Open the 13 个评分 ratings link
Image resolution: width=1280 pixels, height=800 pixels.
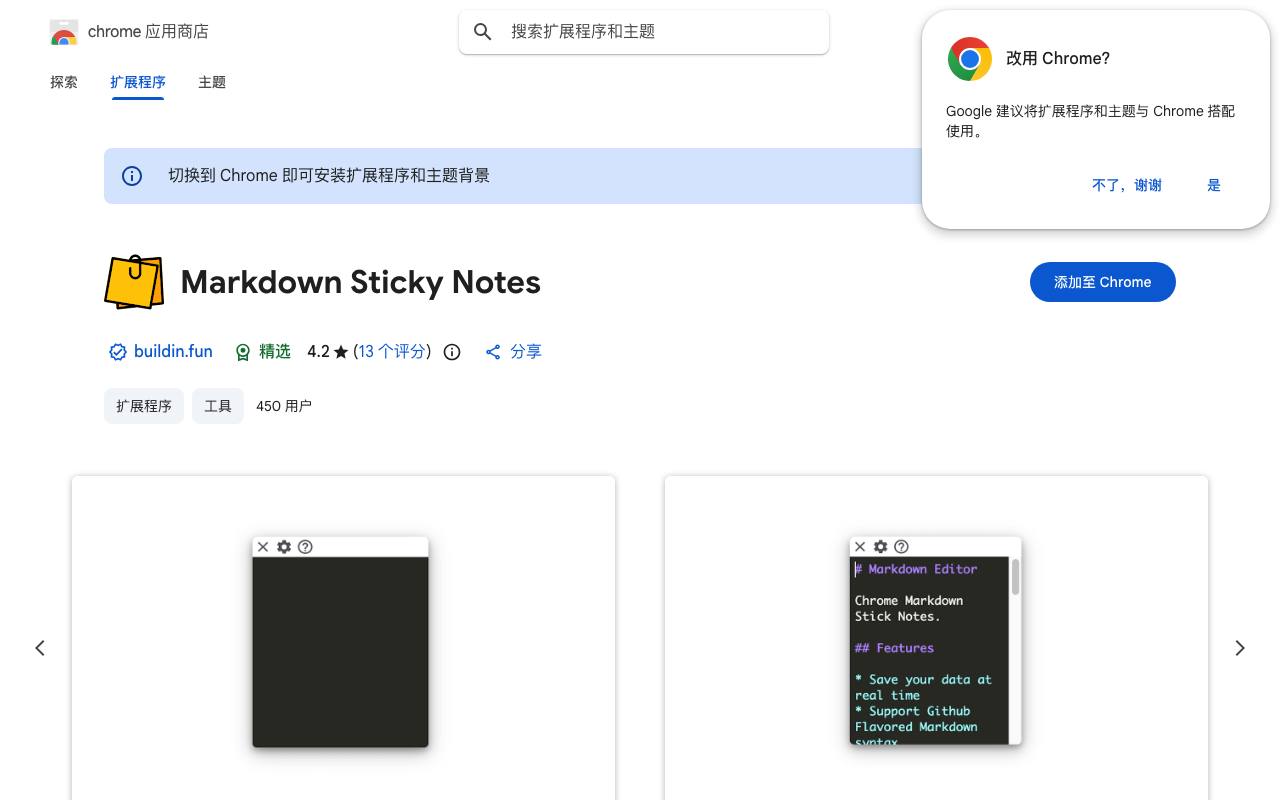(392, 352)
